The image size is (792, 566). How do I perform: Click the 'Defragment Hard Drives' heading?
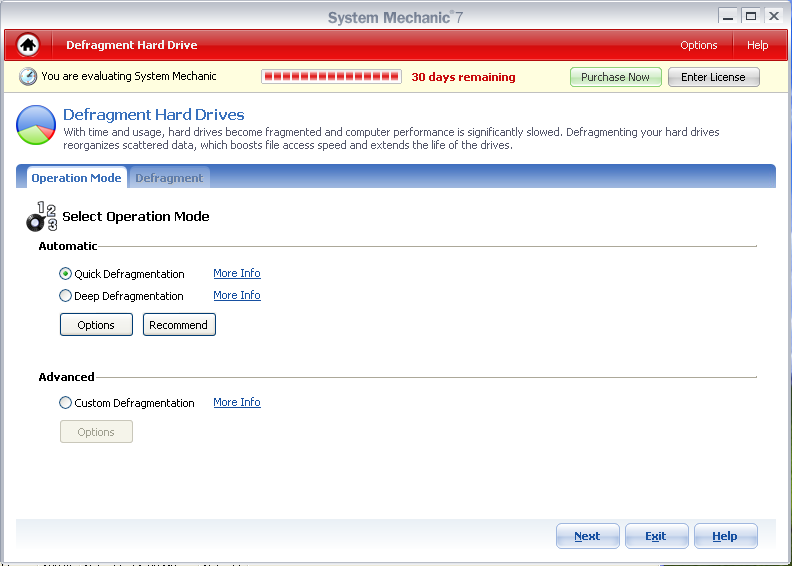154,115
